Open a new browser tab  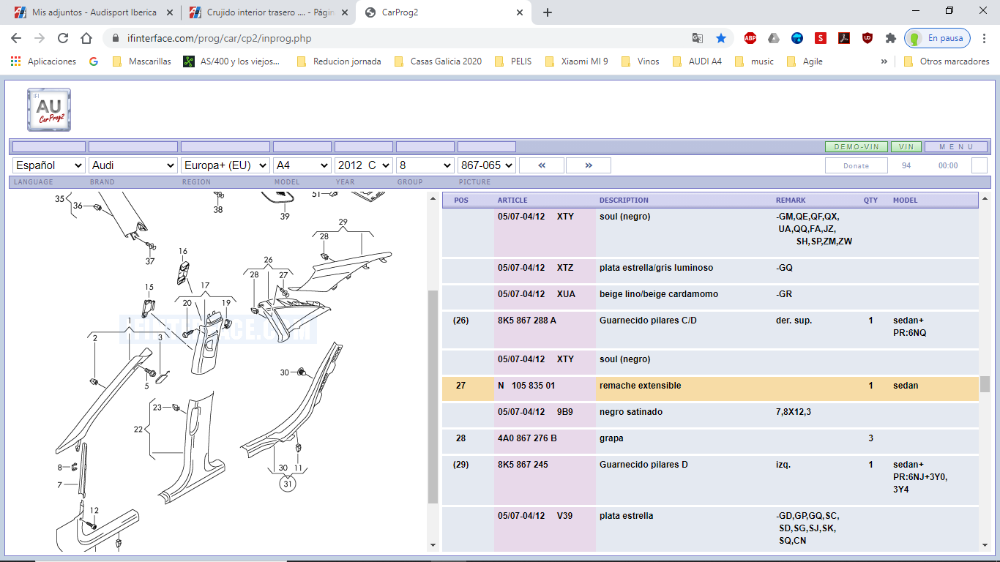pyautogui.click(x=547, y=12)
